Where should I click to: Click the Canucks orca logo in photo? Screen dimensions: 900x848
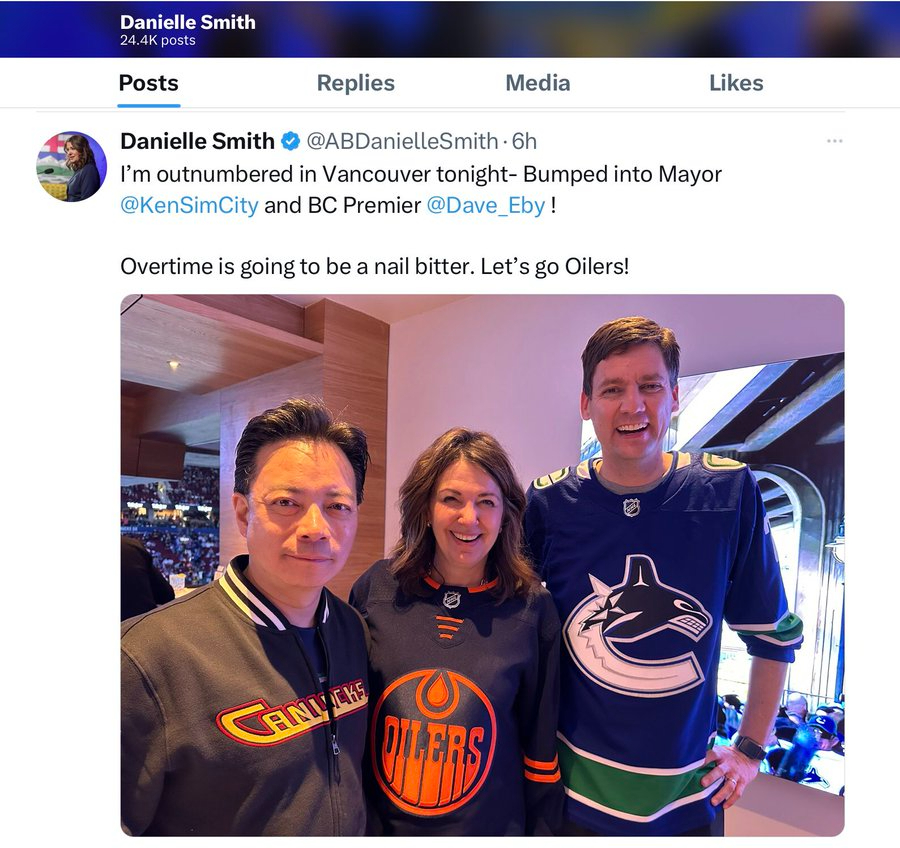pos(638,626)
